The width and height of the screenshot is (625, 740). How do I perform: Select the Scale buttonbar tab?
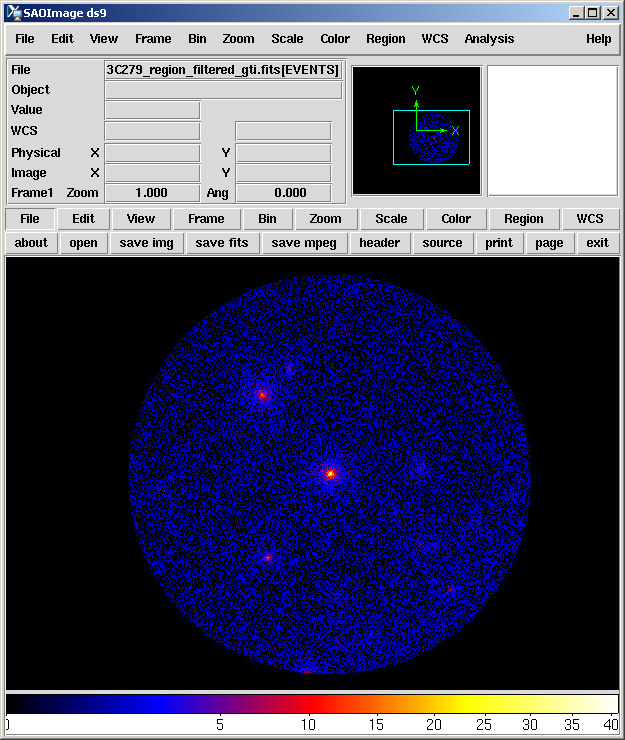(391, 219)
